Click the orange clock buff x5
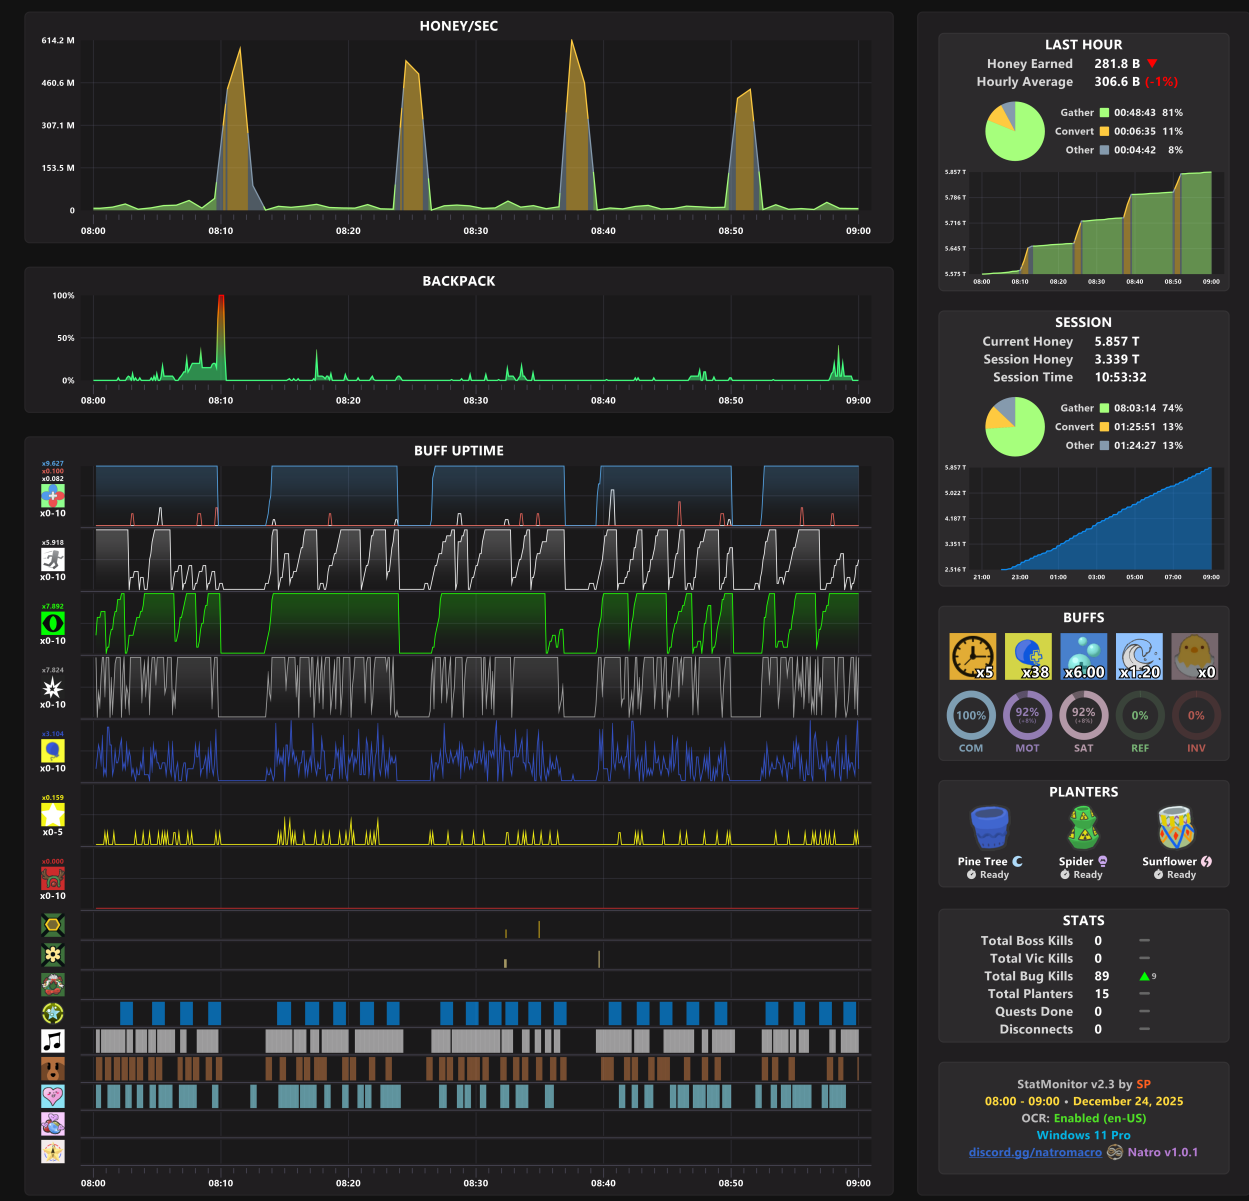 pos(972,657)
